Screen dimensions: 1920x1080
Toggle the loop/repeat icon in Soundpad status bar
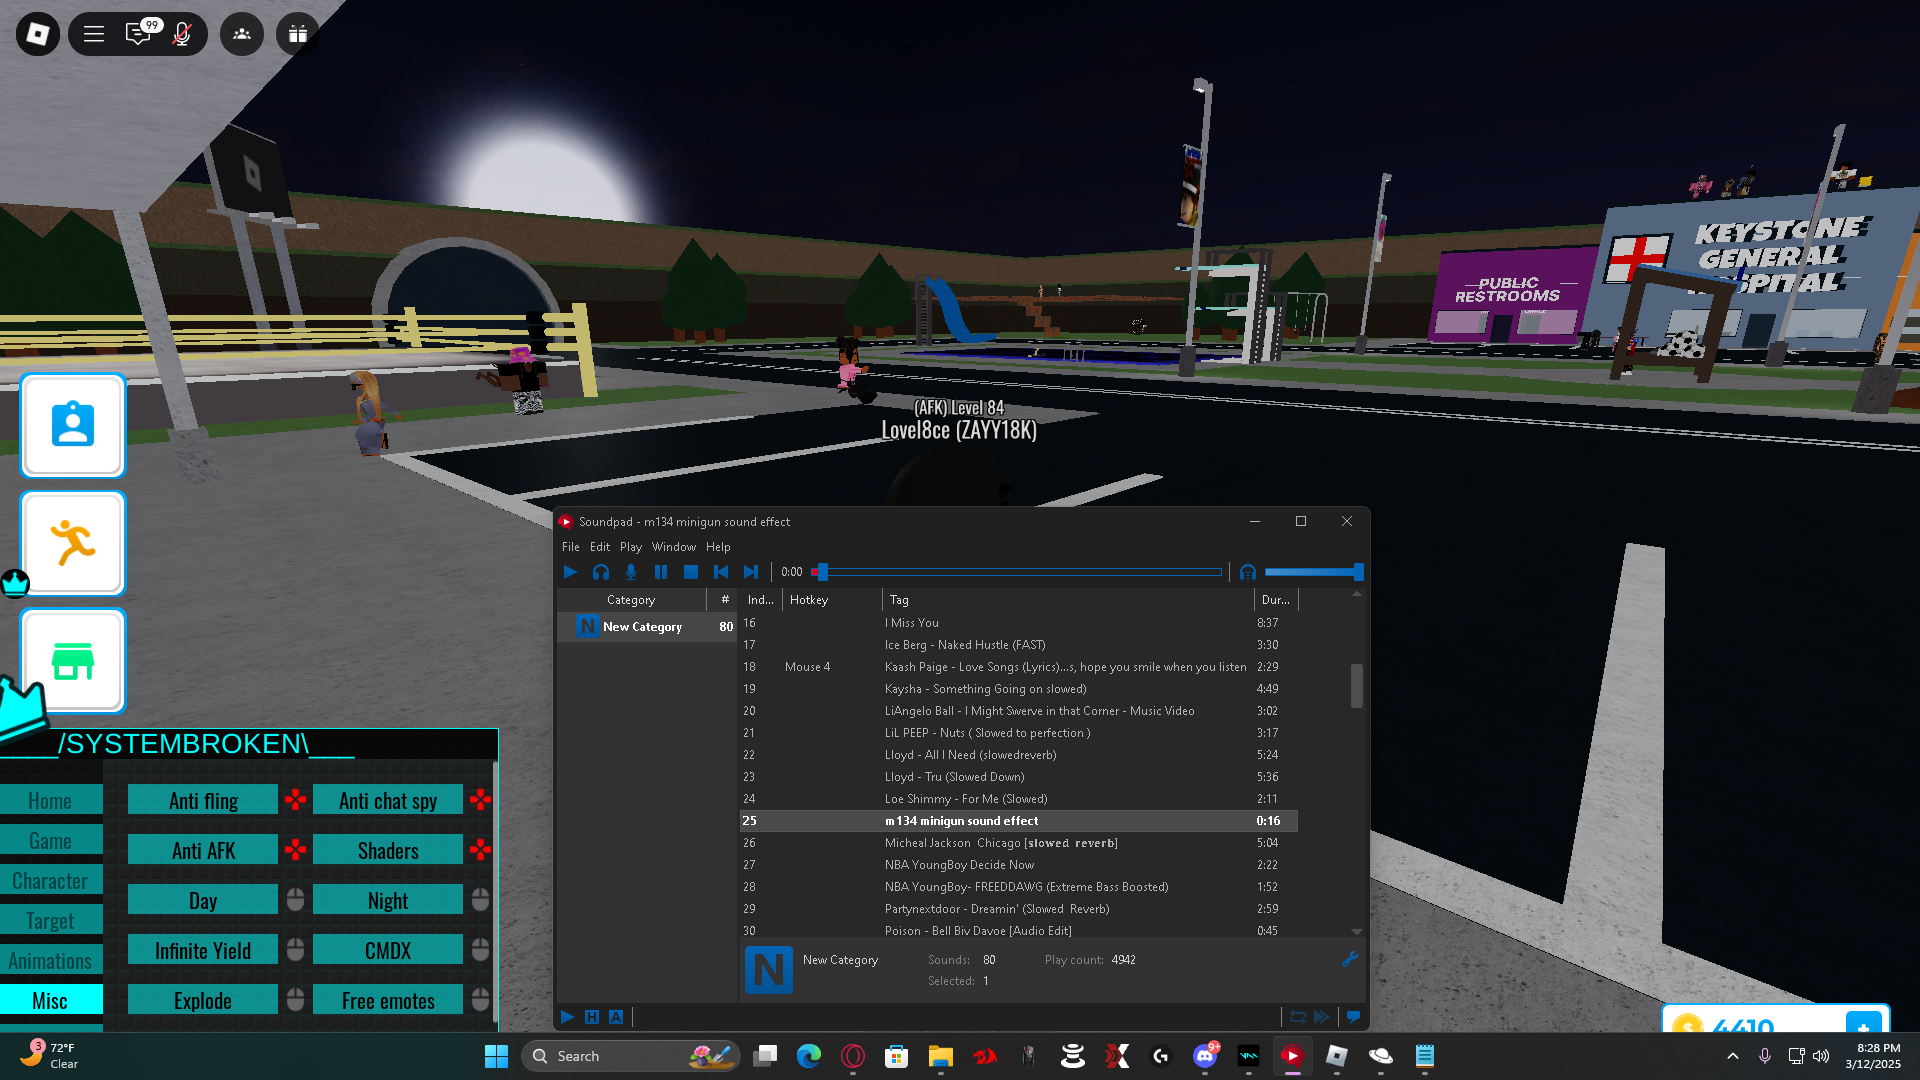(x=1298, y=1017)
